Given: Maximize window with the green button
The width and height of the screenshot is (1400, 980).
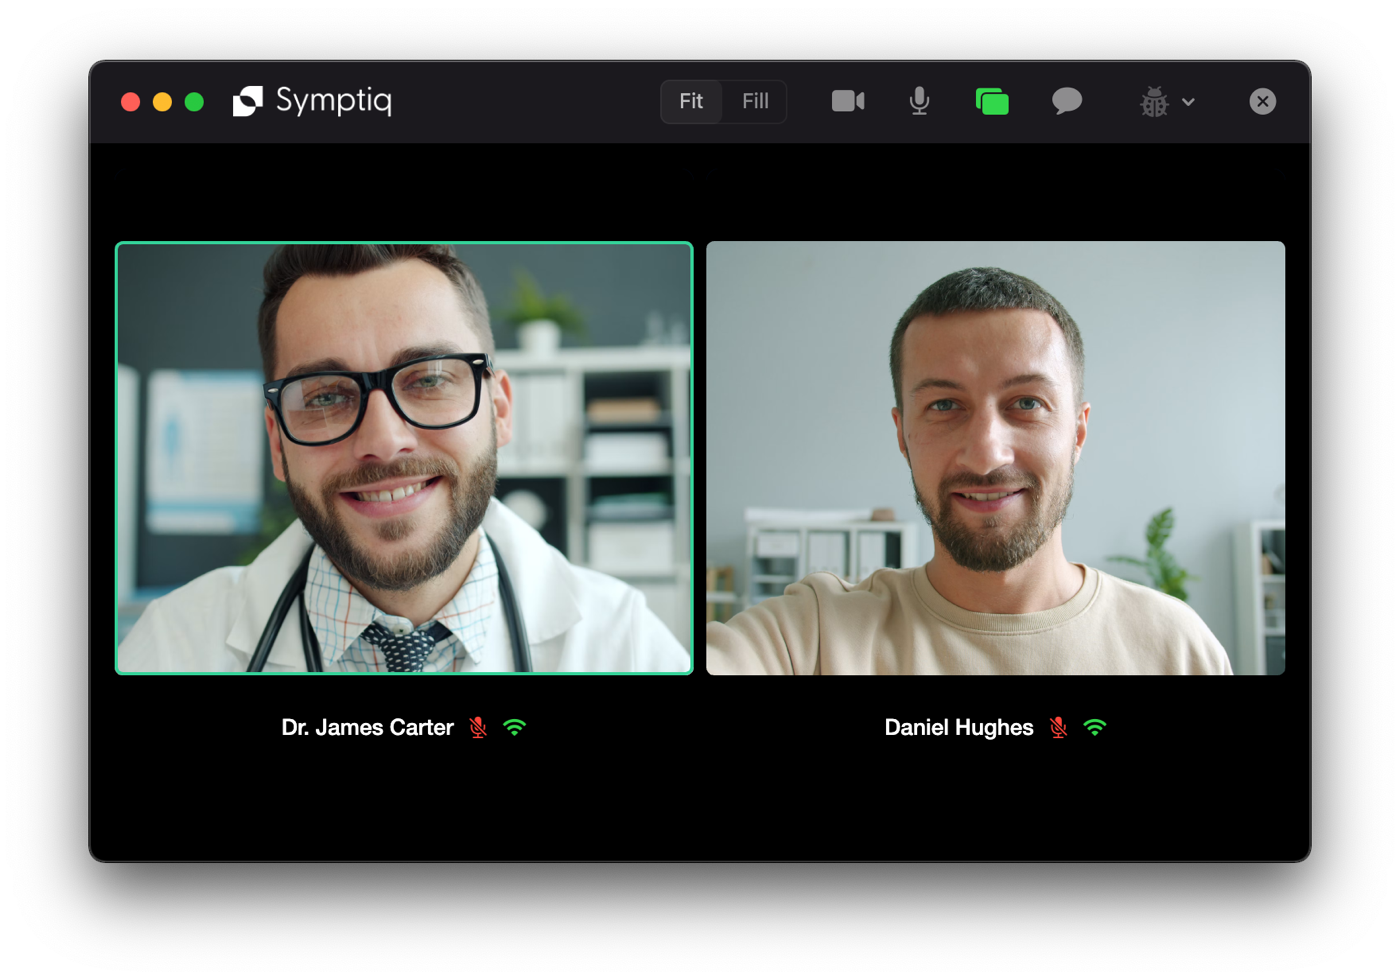Looking at the screenshot, I should [x=194, y=102].
